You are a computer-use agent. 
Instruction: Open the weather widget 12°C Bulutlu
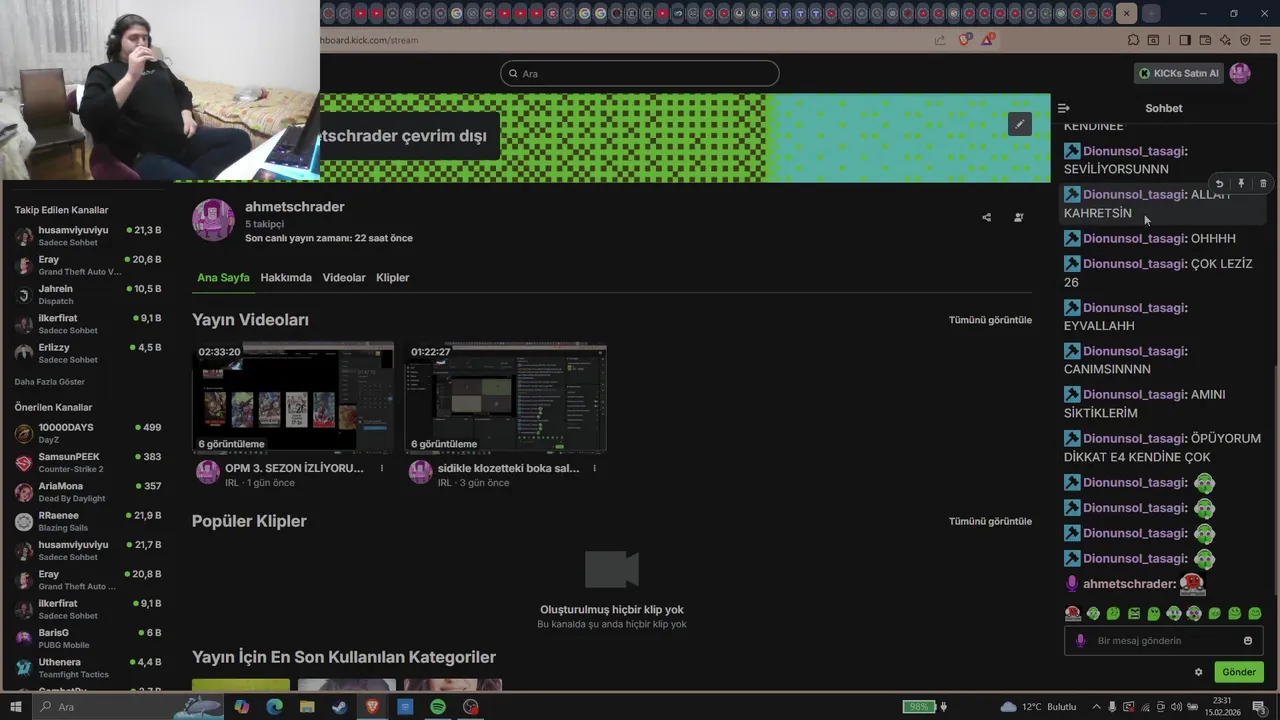[1038, 707]
